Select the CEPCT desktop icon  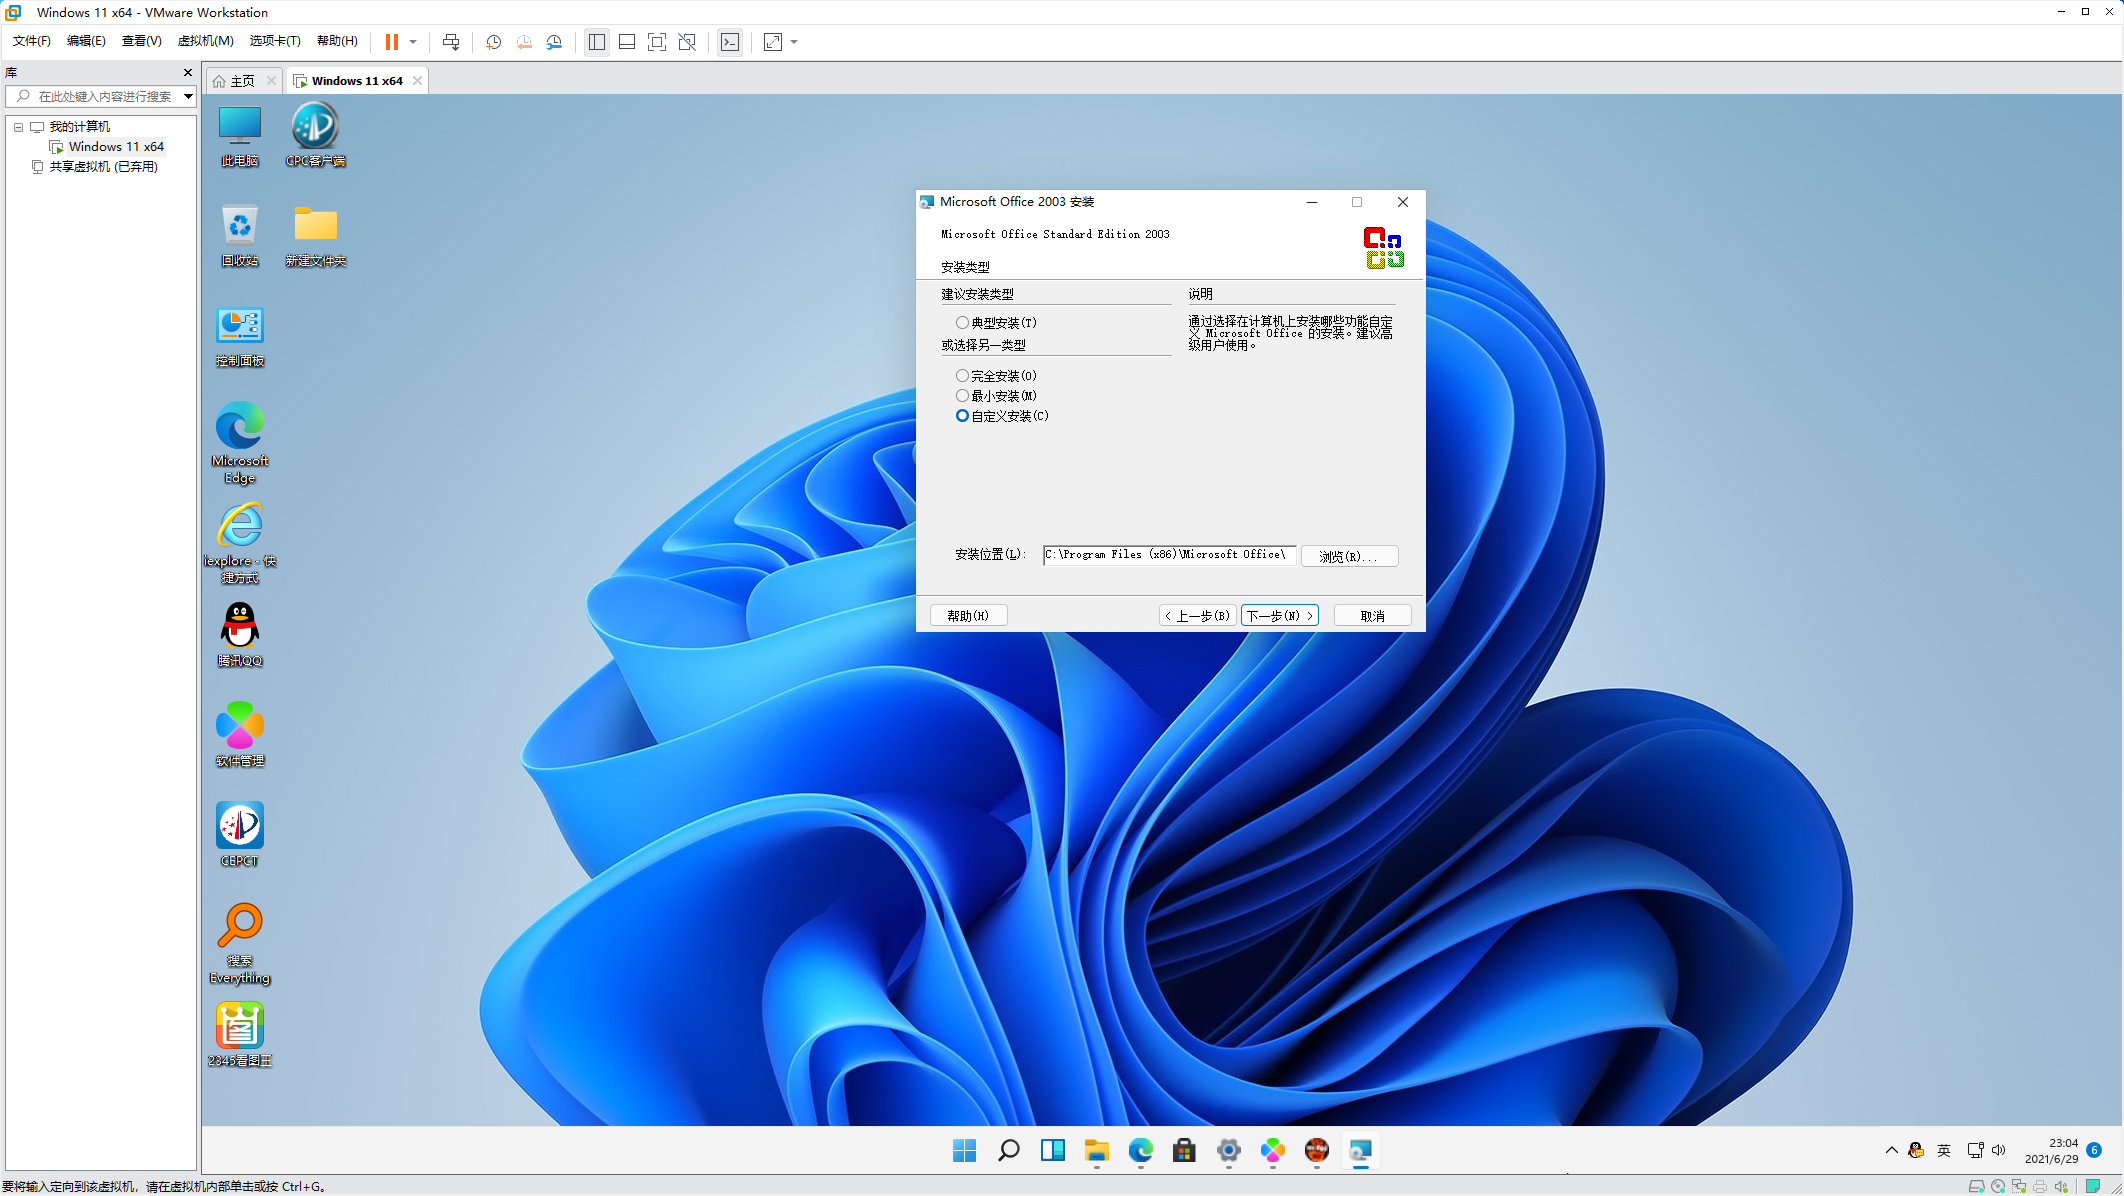(240, 835)
